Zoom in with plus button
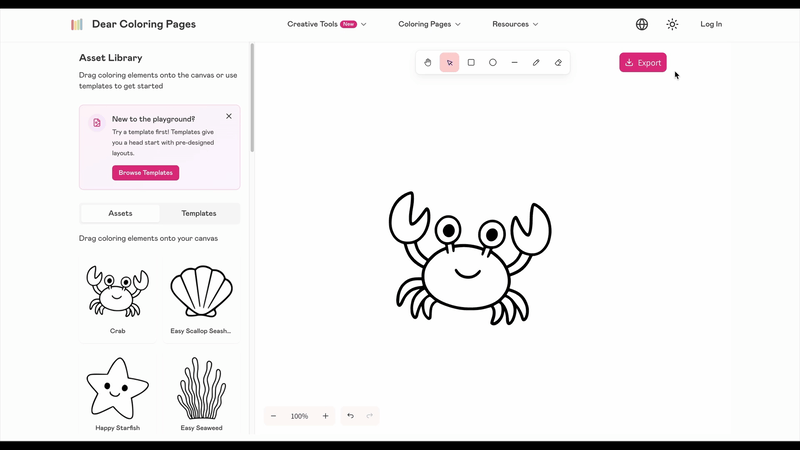Image resolution: width=800 pixels, height=450 pixels. [325, 416]
